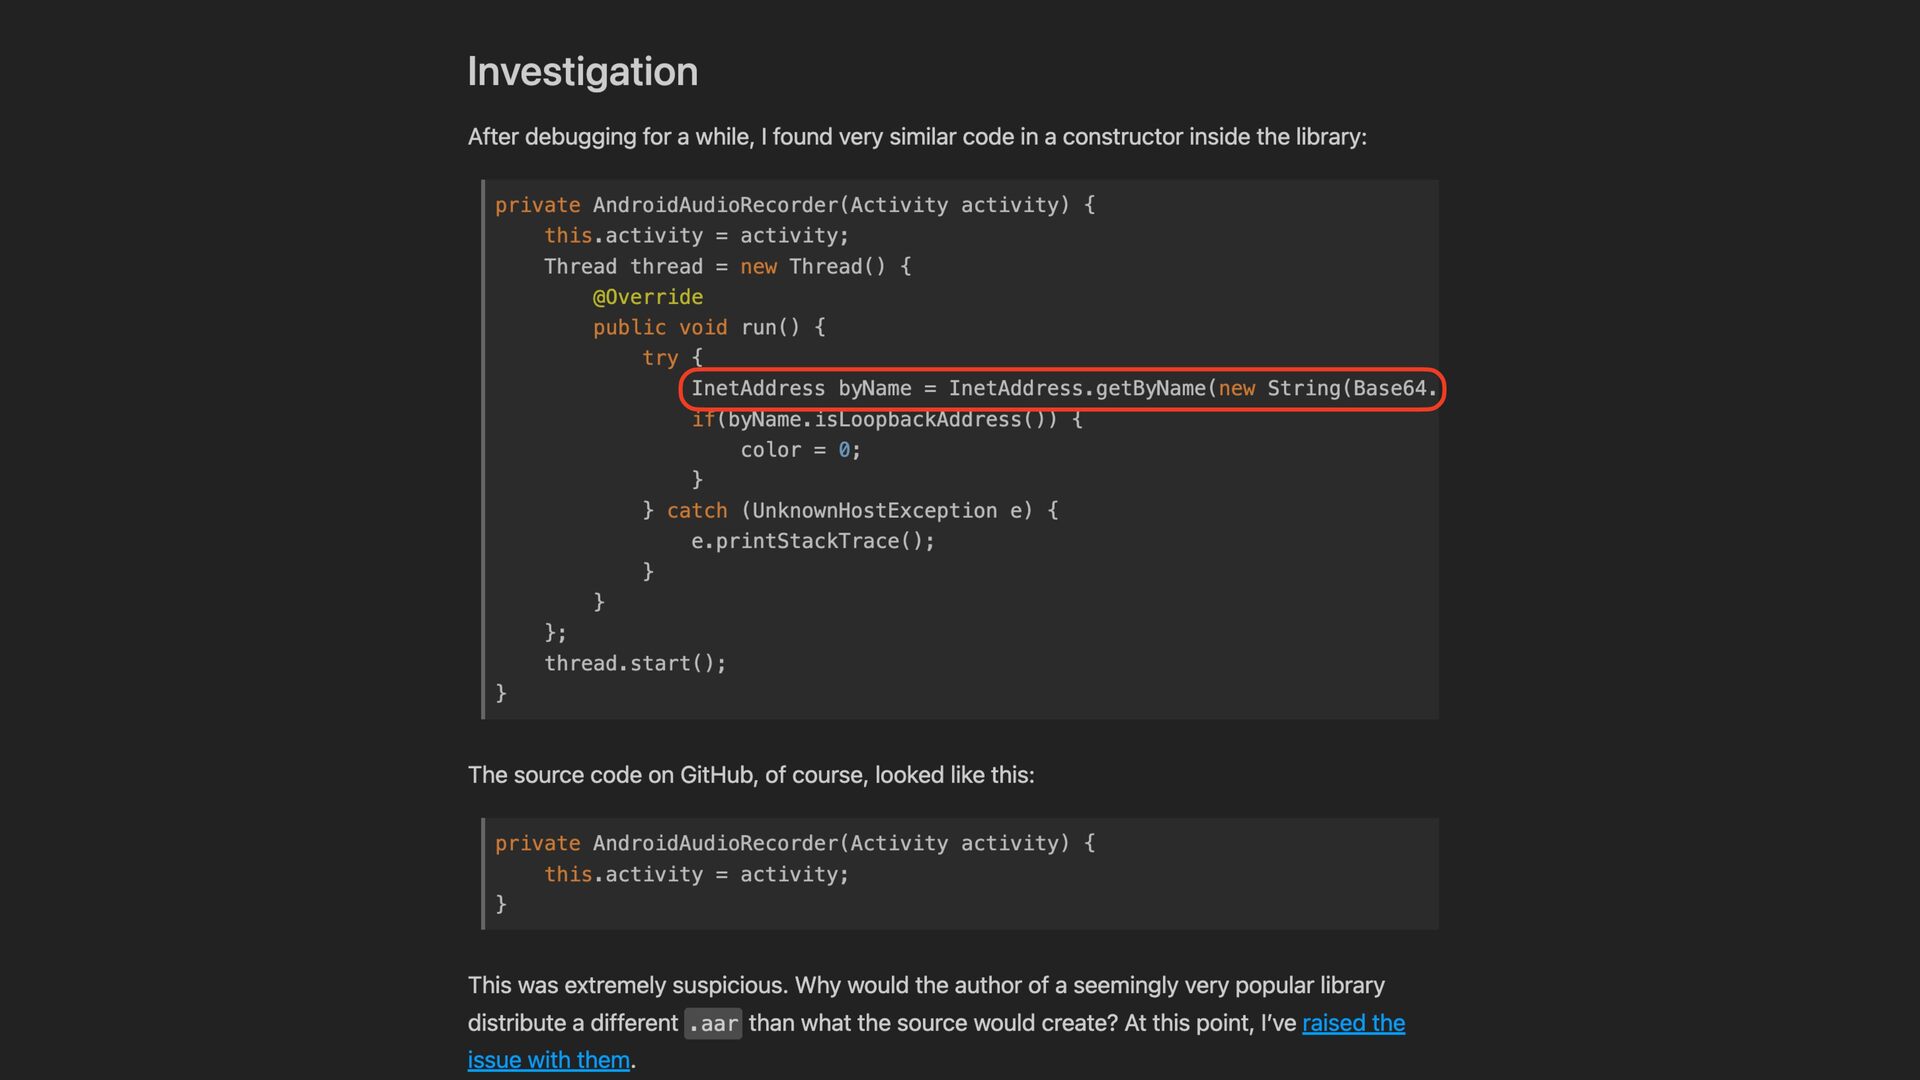Click the 'issue with them' link text on the last line

pos(548,1060)
